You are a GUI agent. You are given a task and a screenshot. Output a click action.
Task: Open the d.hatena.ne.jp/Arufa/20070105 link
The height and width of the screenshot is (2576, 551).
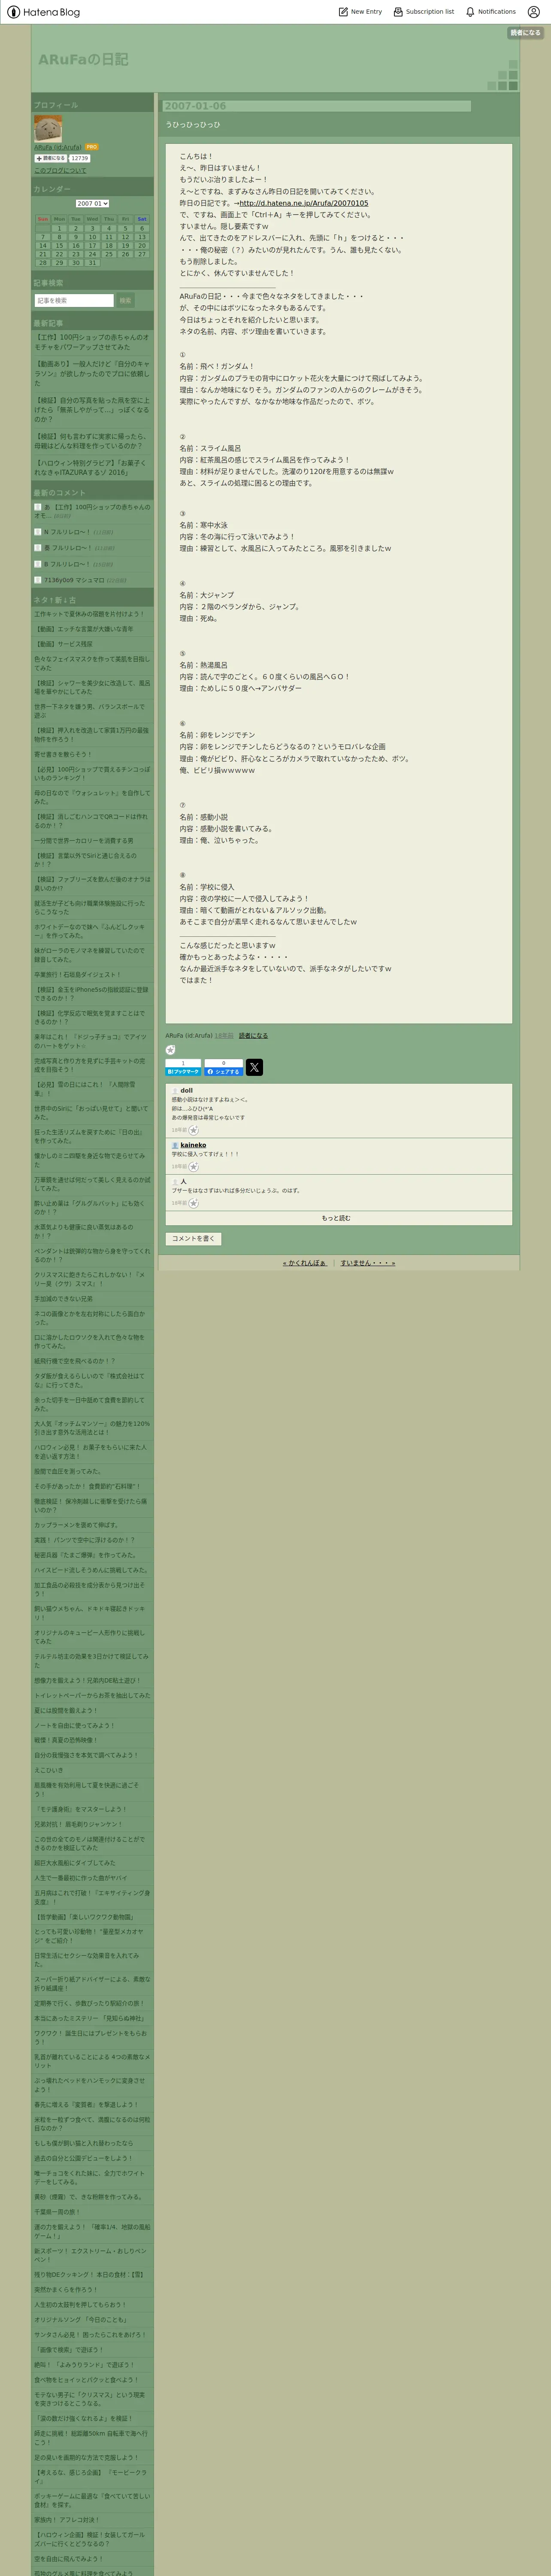pyautogui.click(x=304, y=203)
